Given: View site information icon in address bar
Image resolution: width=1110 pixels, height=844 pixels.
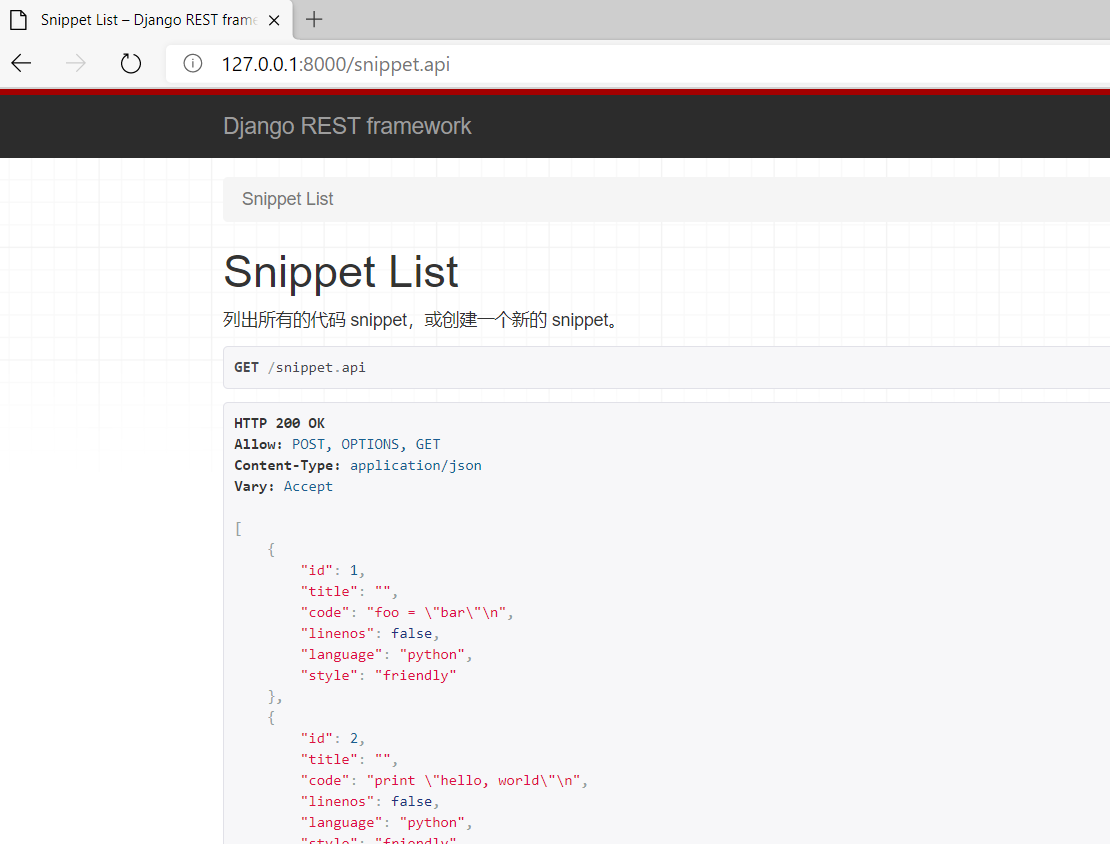Looking at the screenshot, I should click(x=193, y=64).
